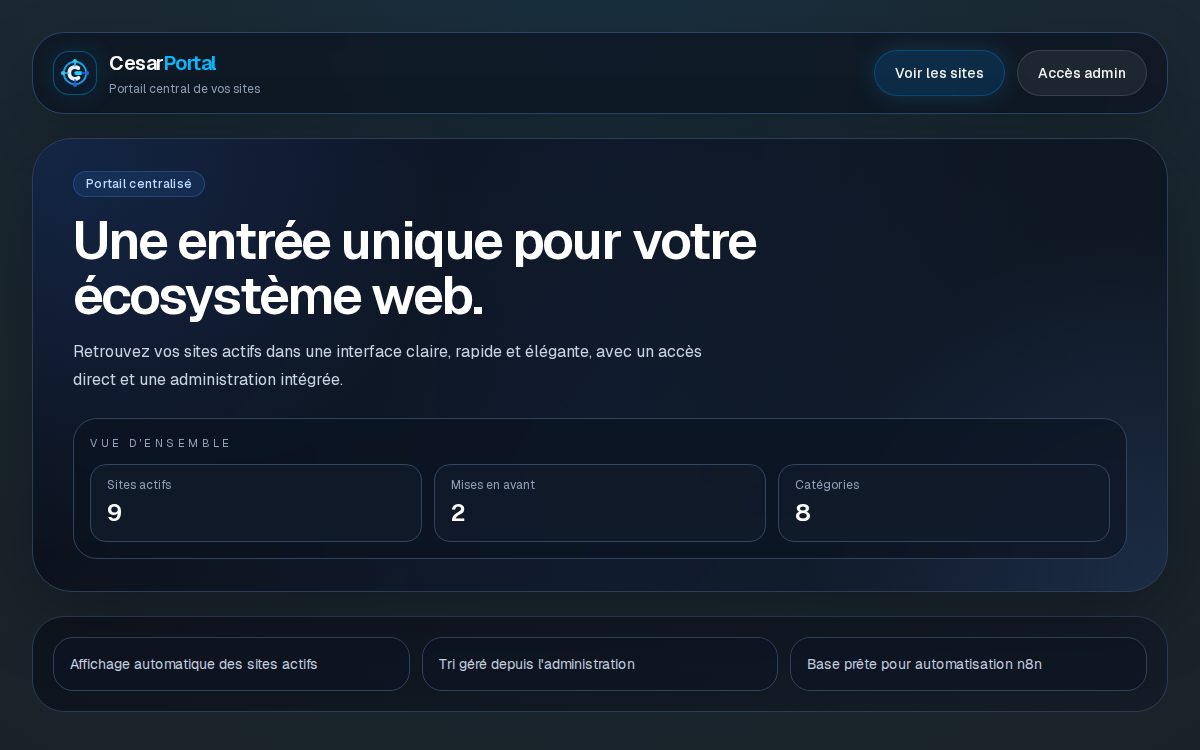Click the 'Portail centralisé' badge
This screenshot has width=1200, height=750.
139,184
